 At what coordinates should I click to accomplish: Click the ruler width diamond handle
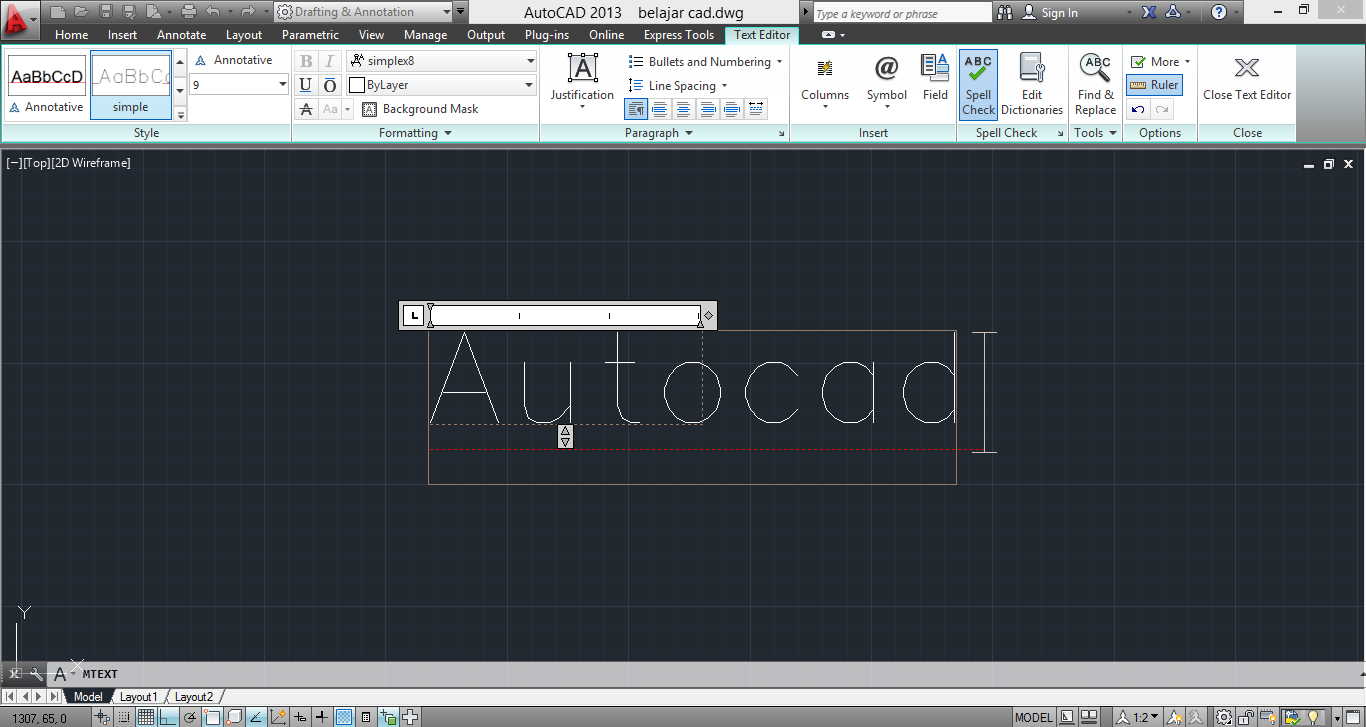(x=708, y=316)
